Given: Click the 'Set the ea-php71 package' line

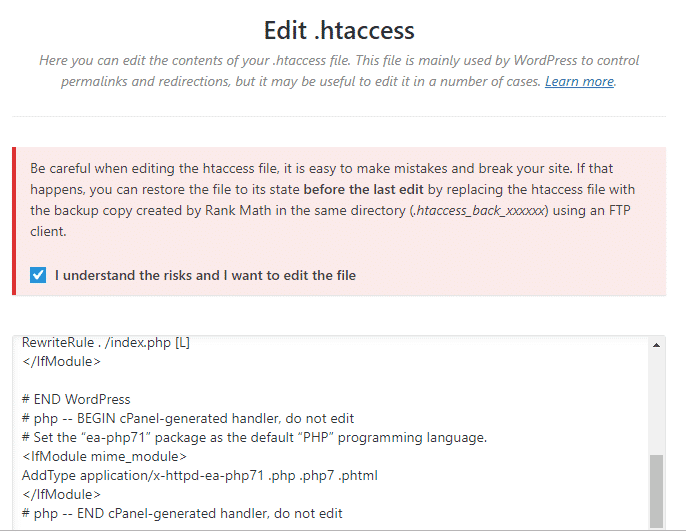Looking at the screenshot, I should pos(254,438).
